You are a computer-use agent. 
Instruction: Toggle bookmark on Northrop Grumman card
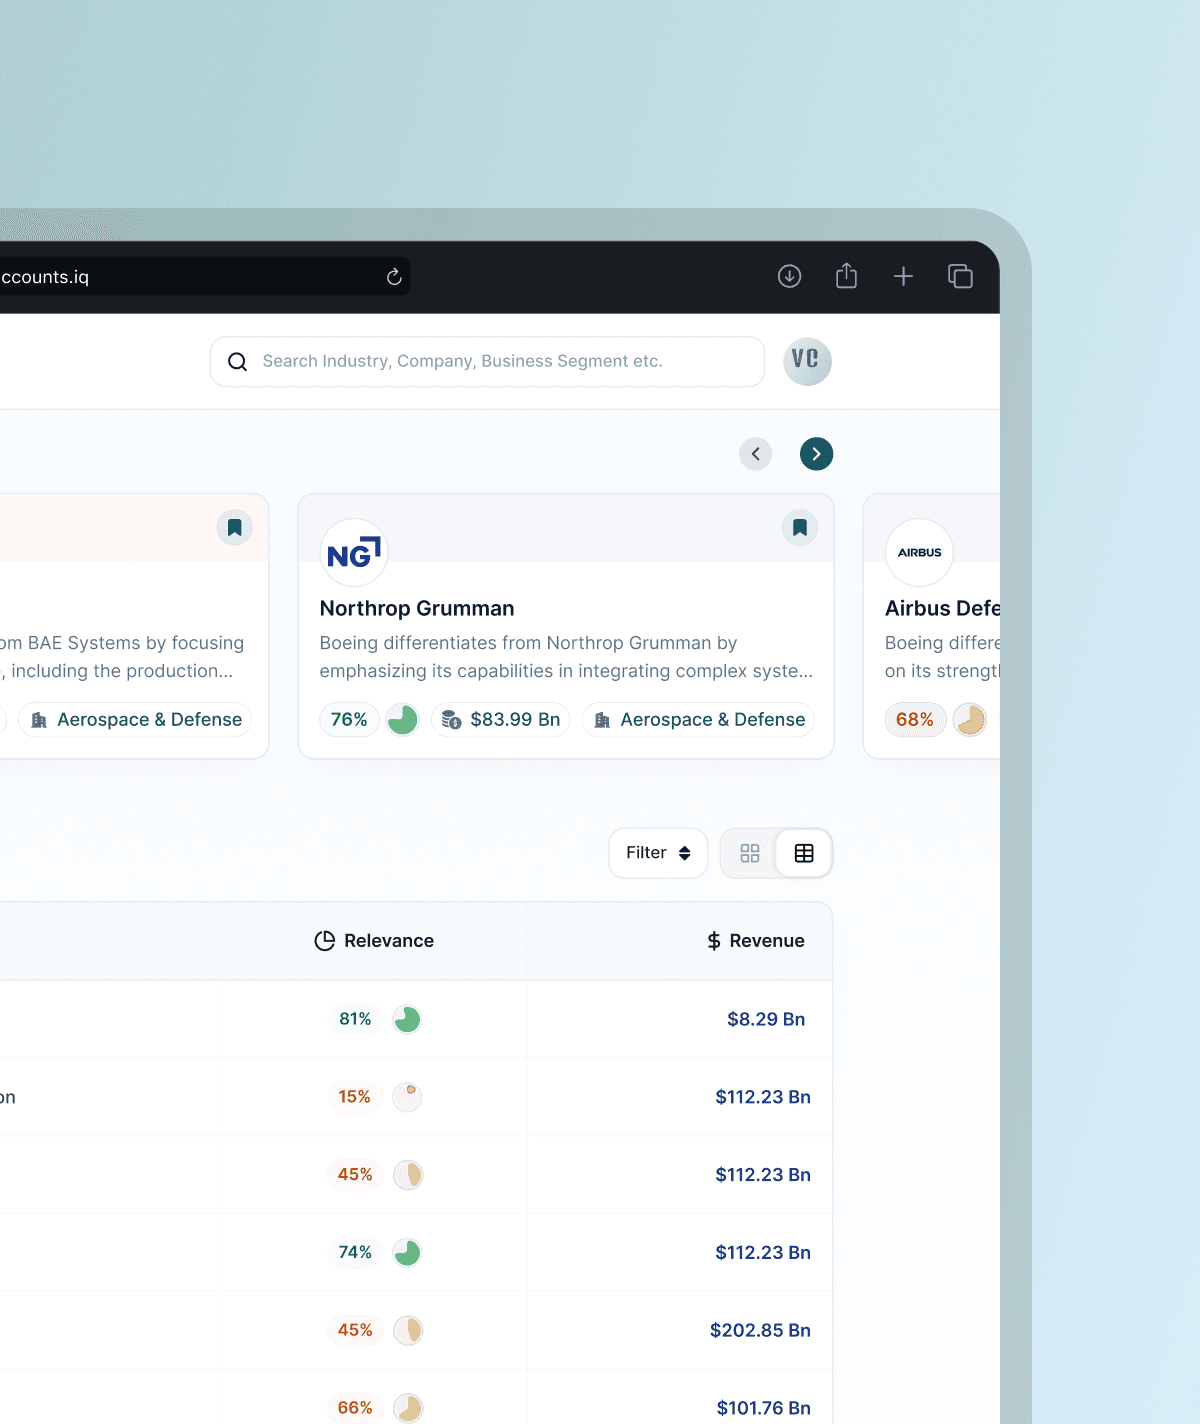pos(800,527)
